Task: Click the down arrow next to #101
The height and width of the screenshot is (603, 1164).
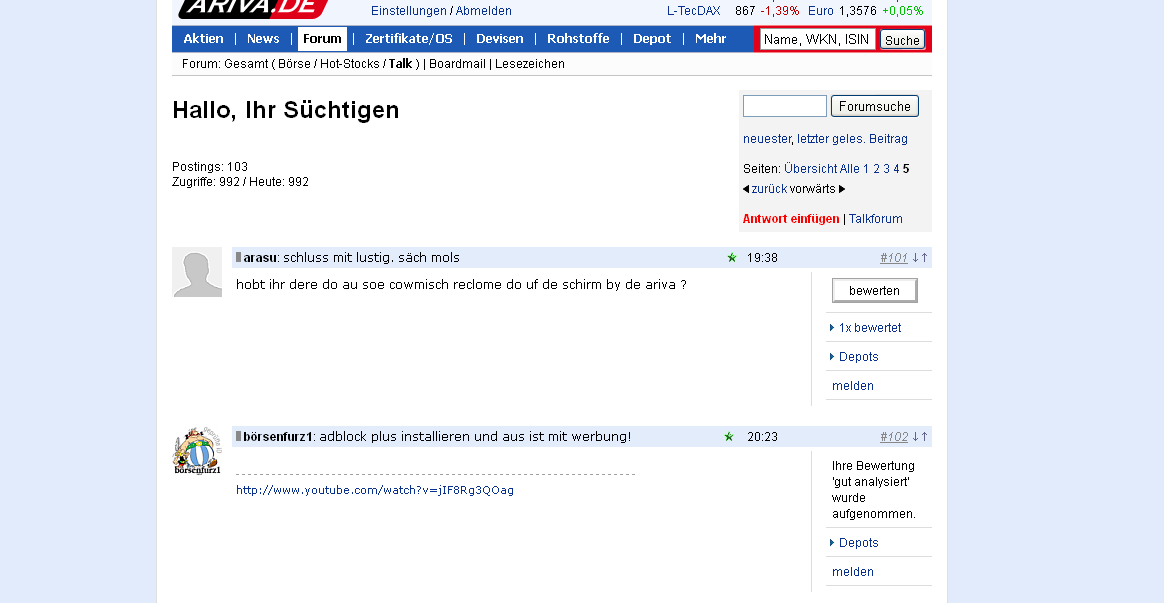Action: [x=915, y=258]
